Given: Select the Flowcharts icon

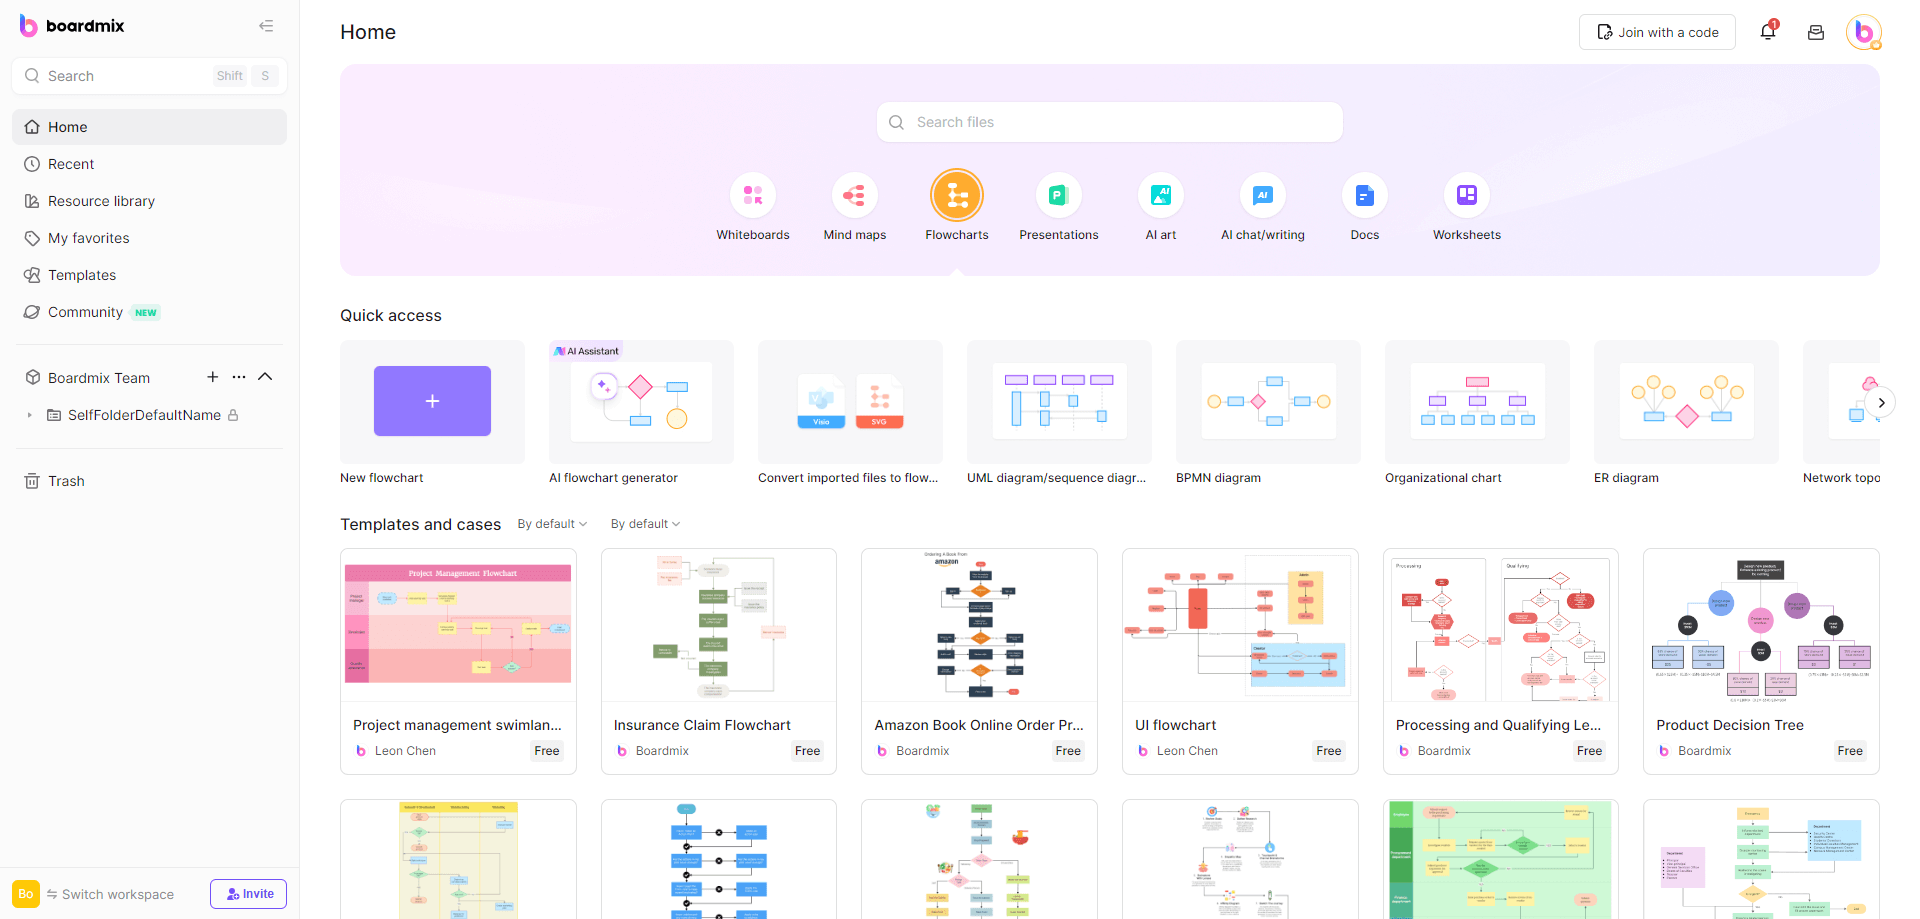Looking at the screenshot, I should [957, 195].
